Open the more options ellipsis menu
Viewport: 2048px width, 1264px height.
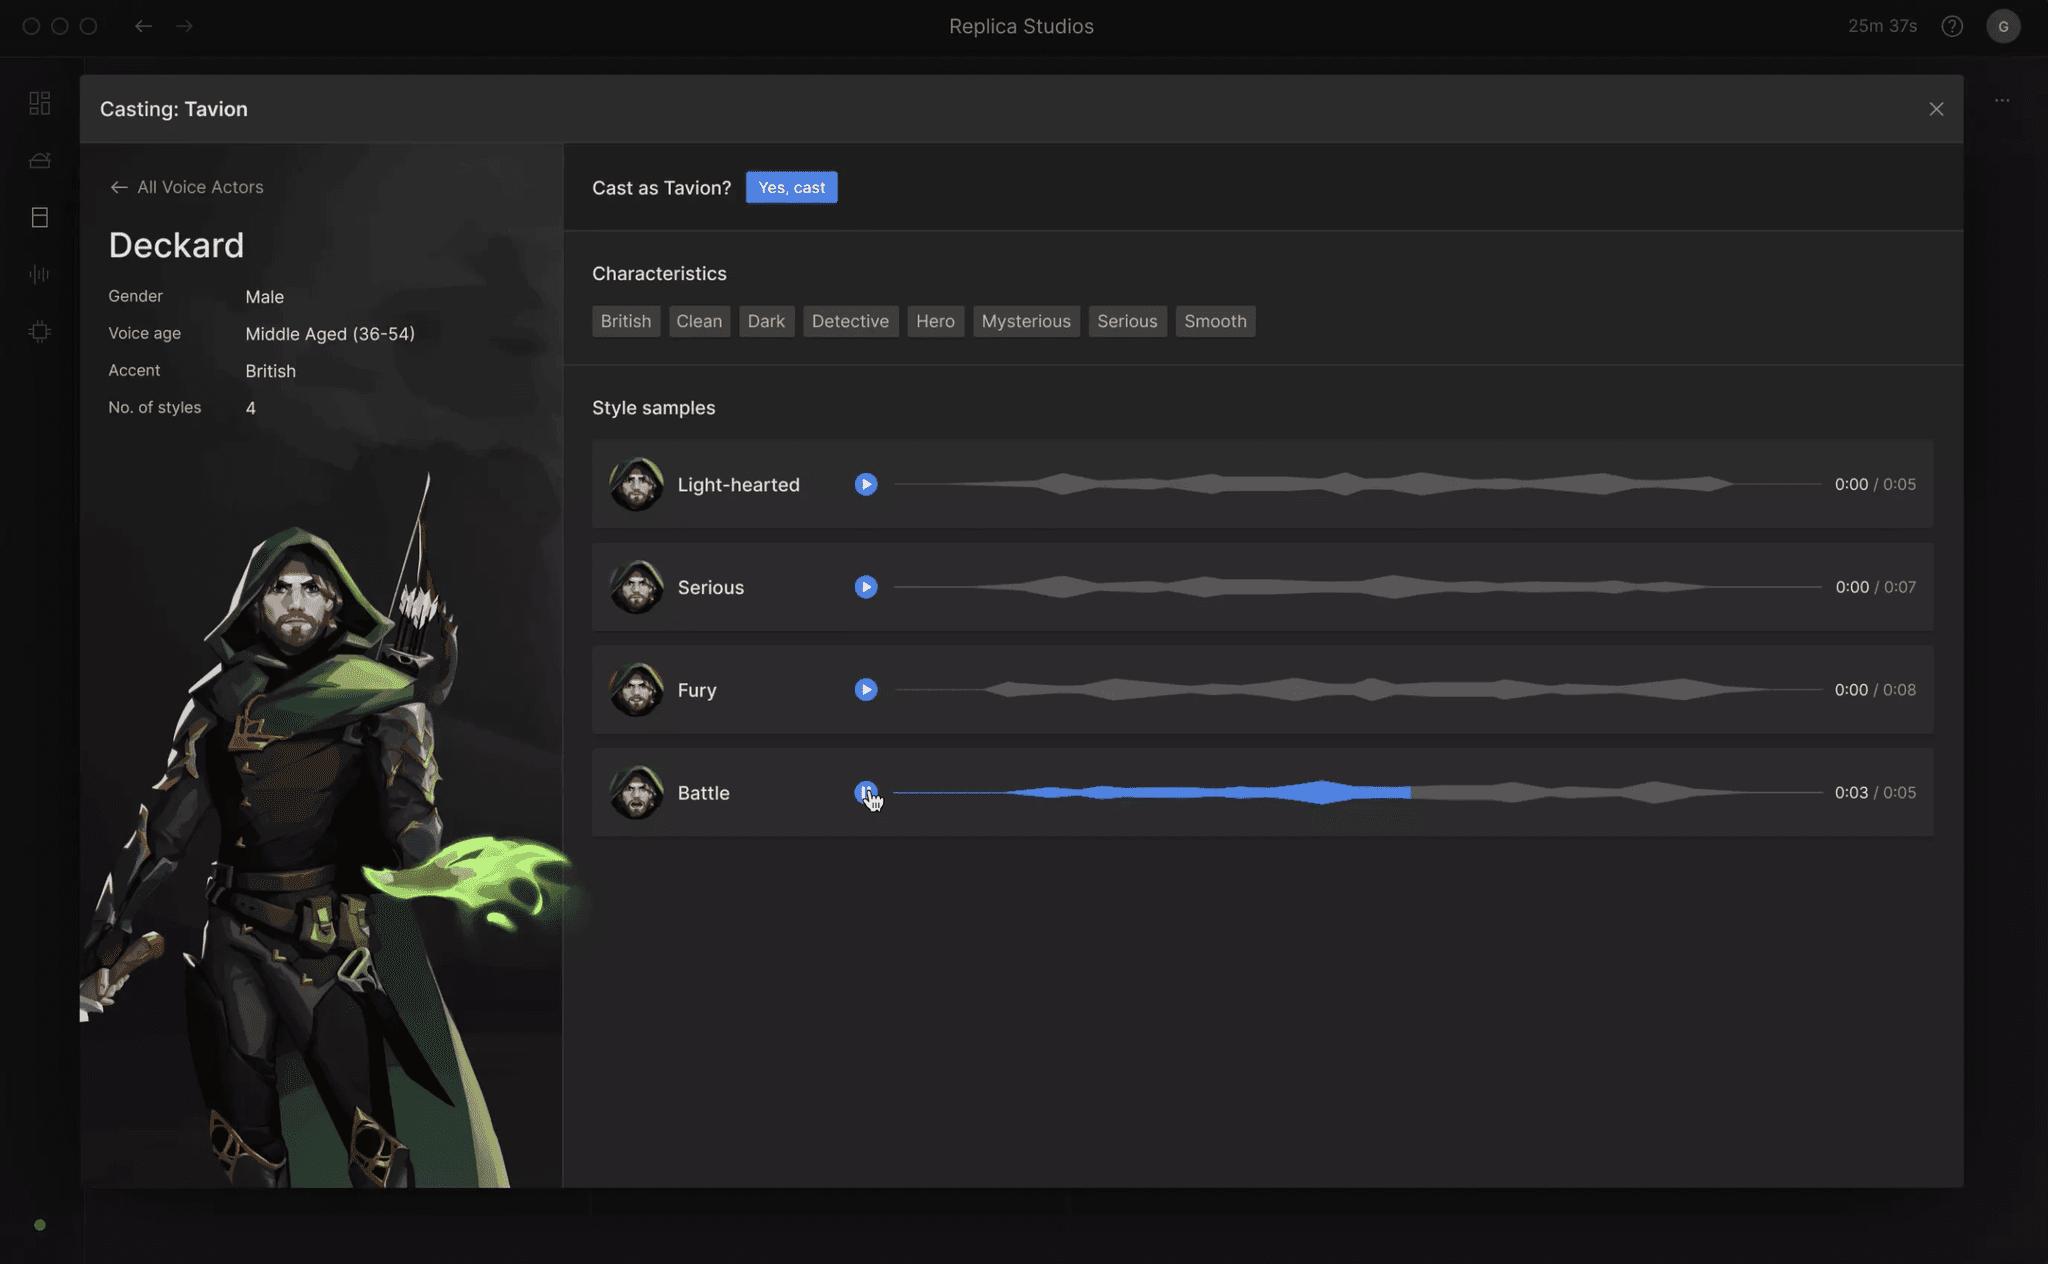[2001, 100]
